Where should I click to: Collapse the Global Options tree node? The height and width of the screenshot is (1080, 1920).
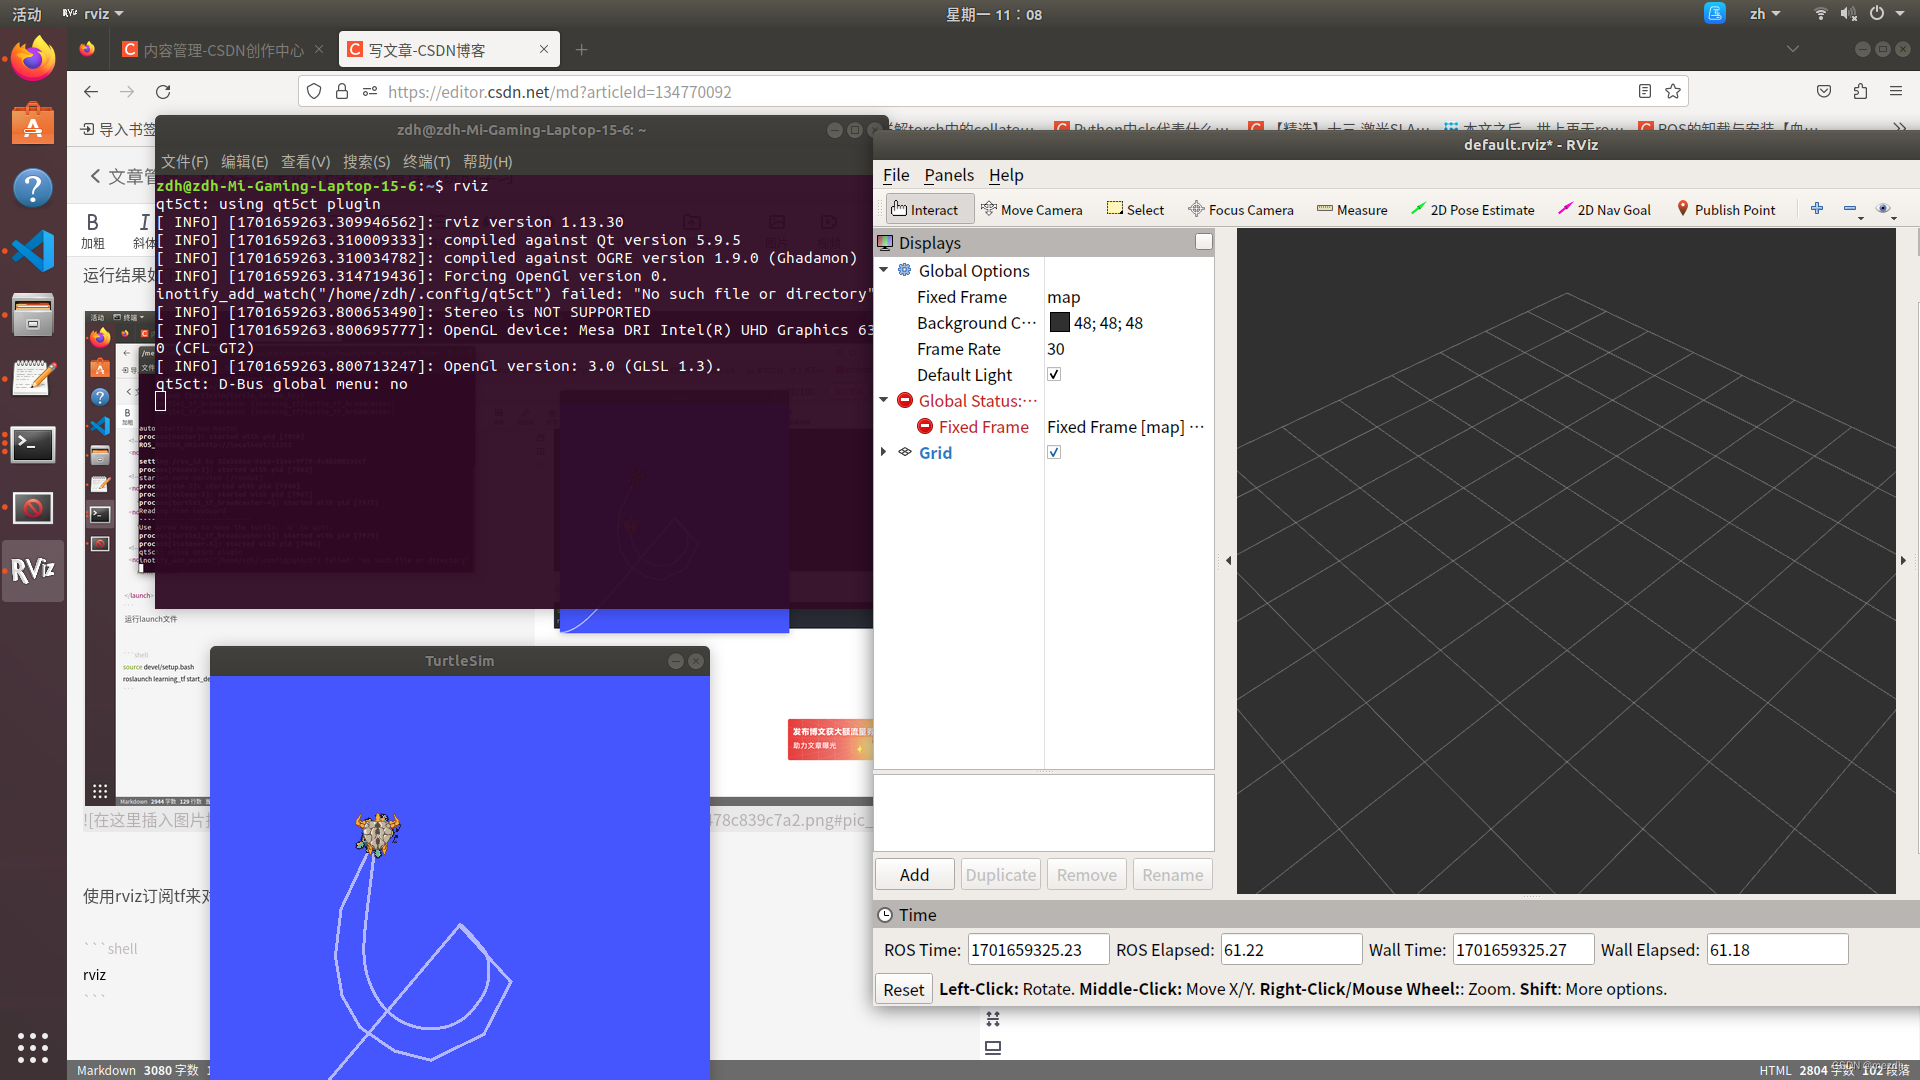click(884, 270)
